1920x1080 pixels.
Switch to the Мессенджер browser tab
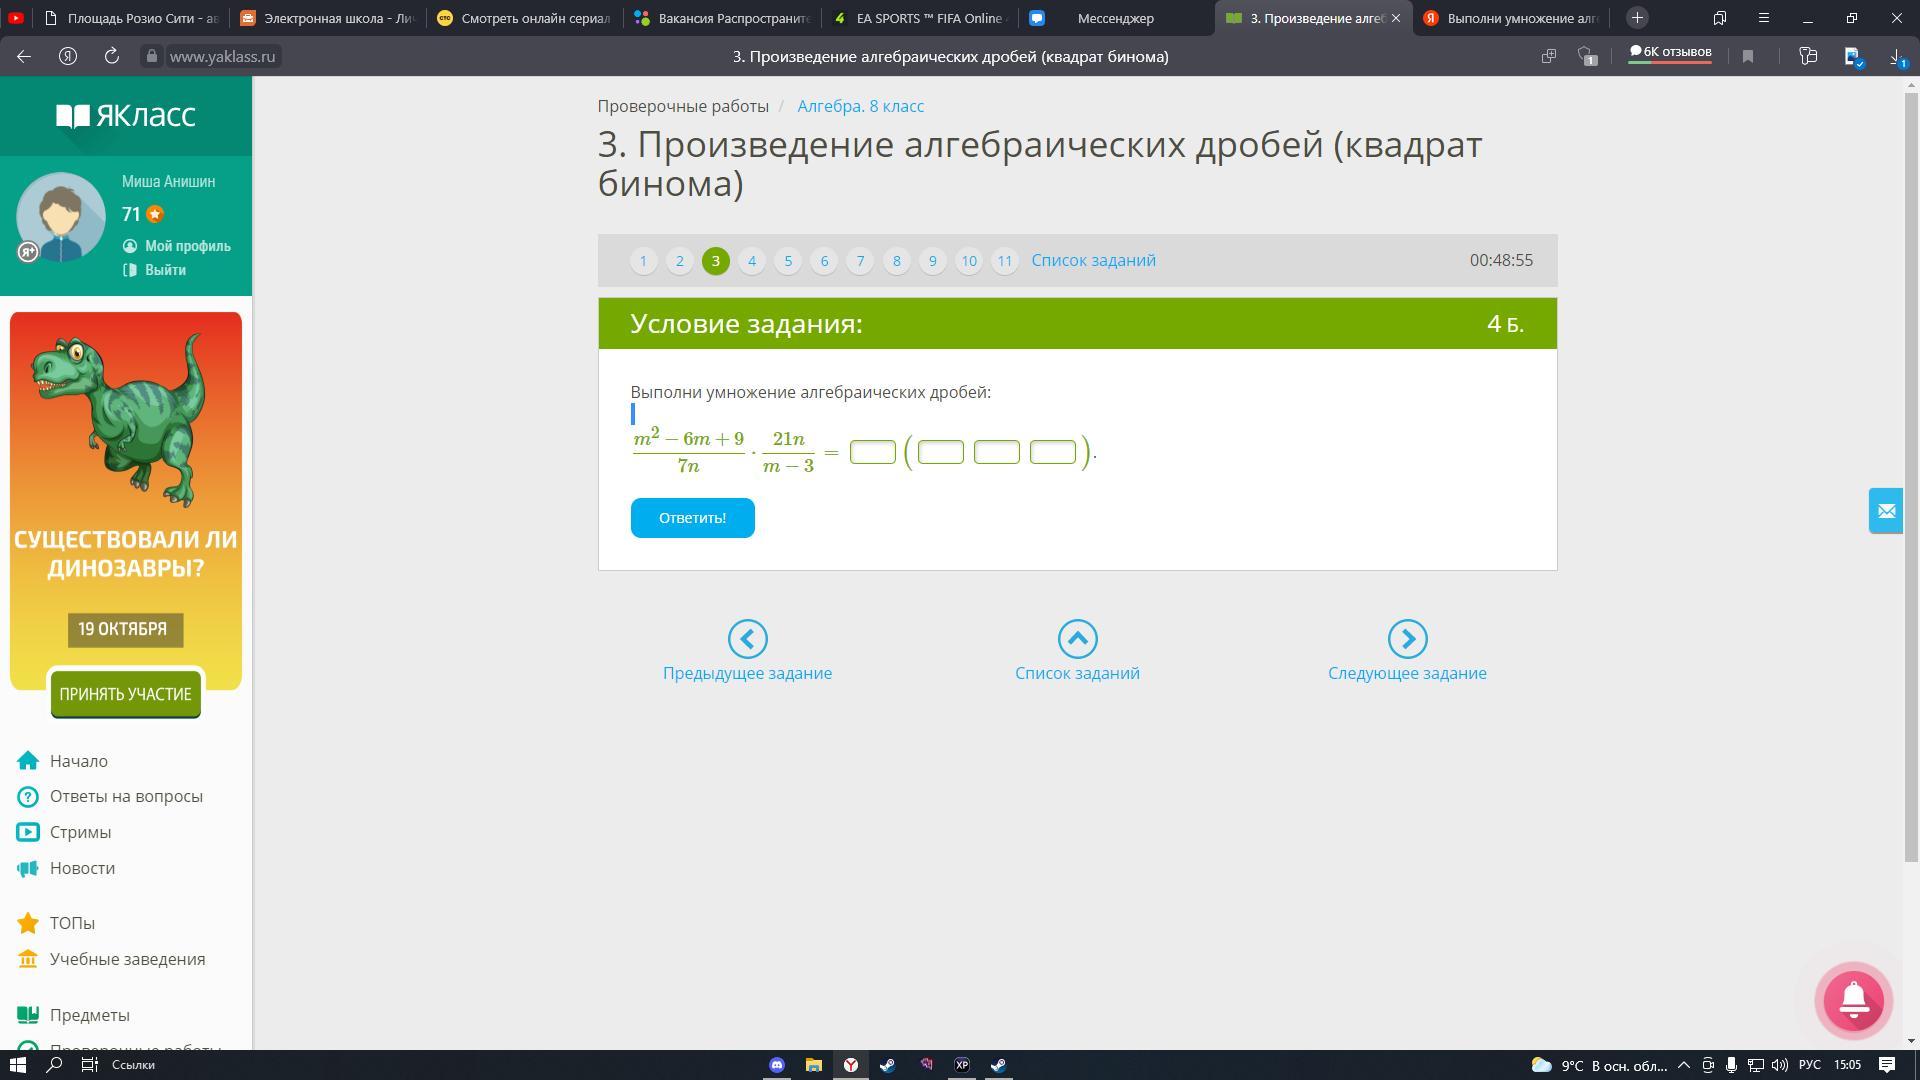point(1114,18)
